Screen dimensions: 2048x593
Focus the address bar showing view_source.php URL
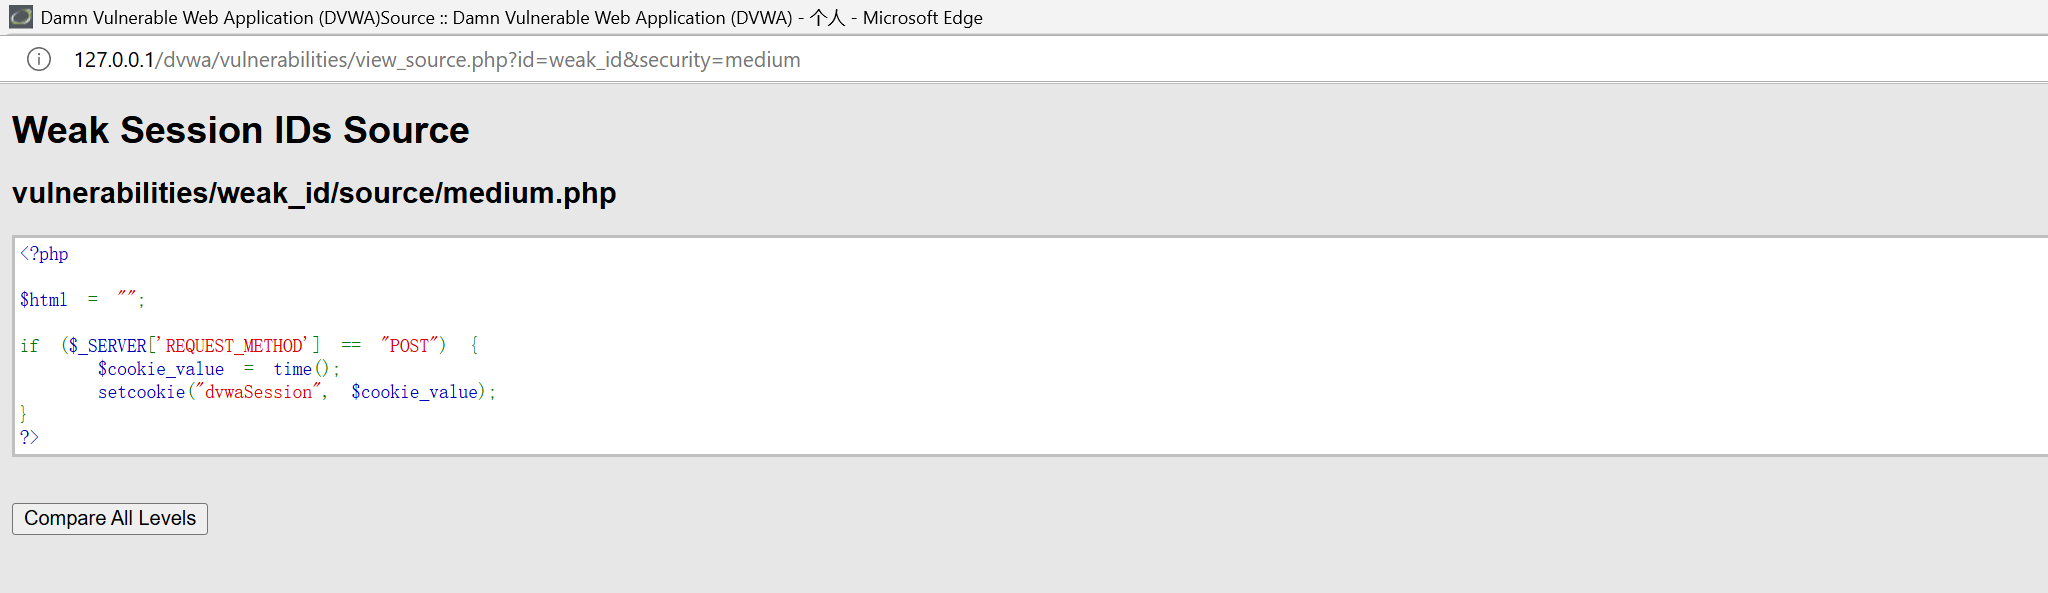(x=437, y=60)
